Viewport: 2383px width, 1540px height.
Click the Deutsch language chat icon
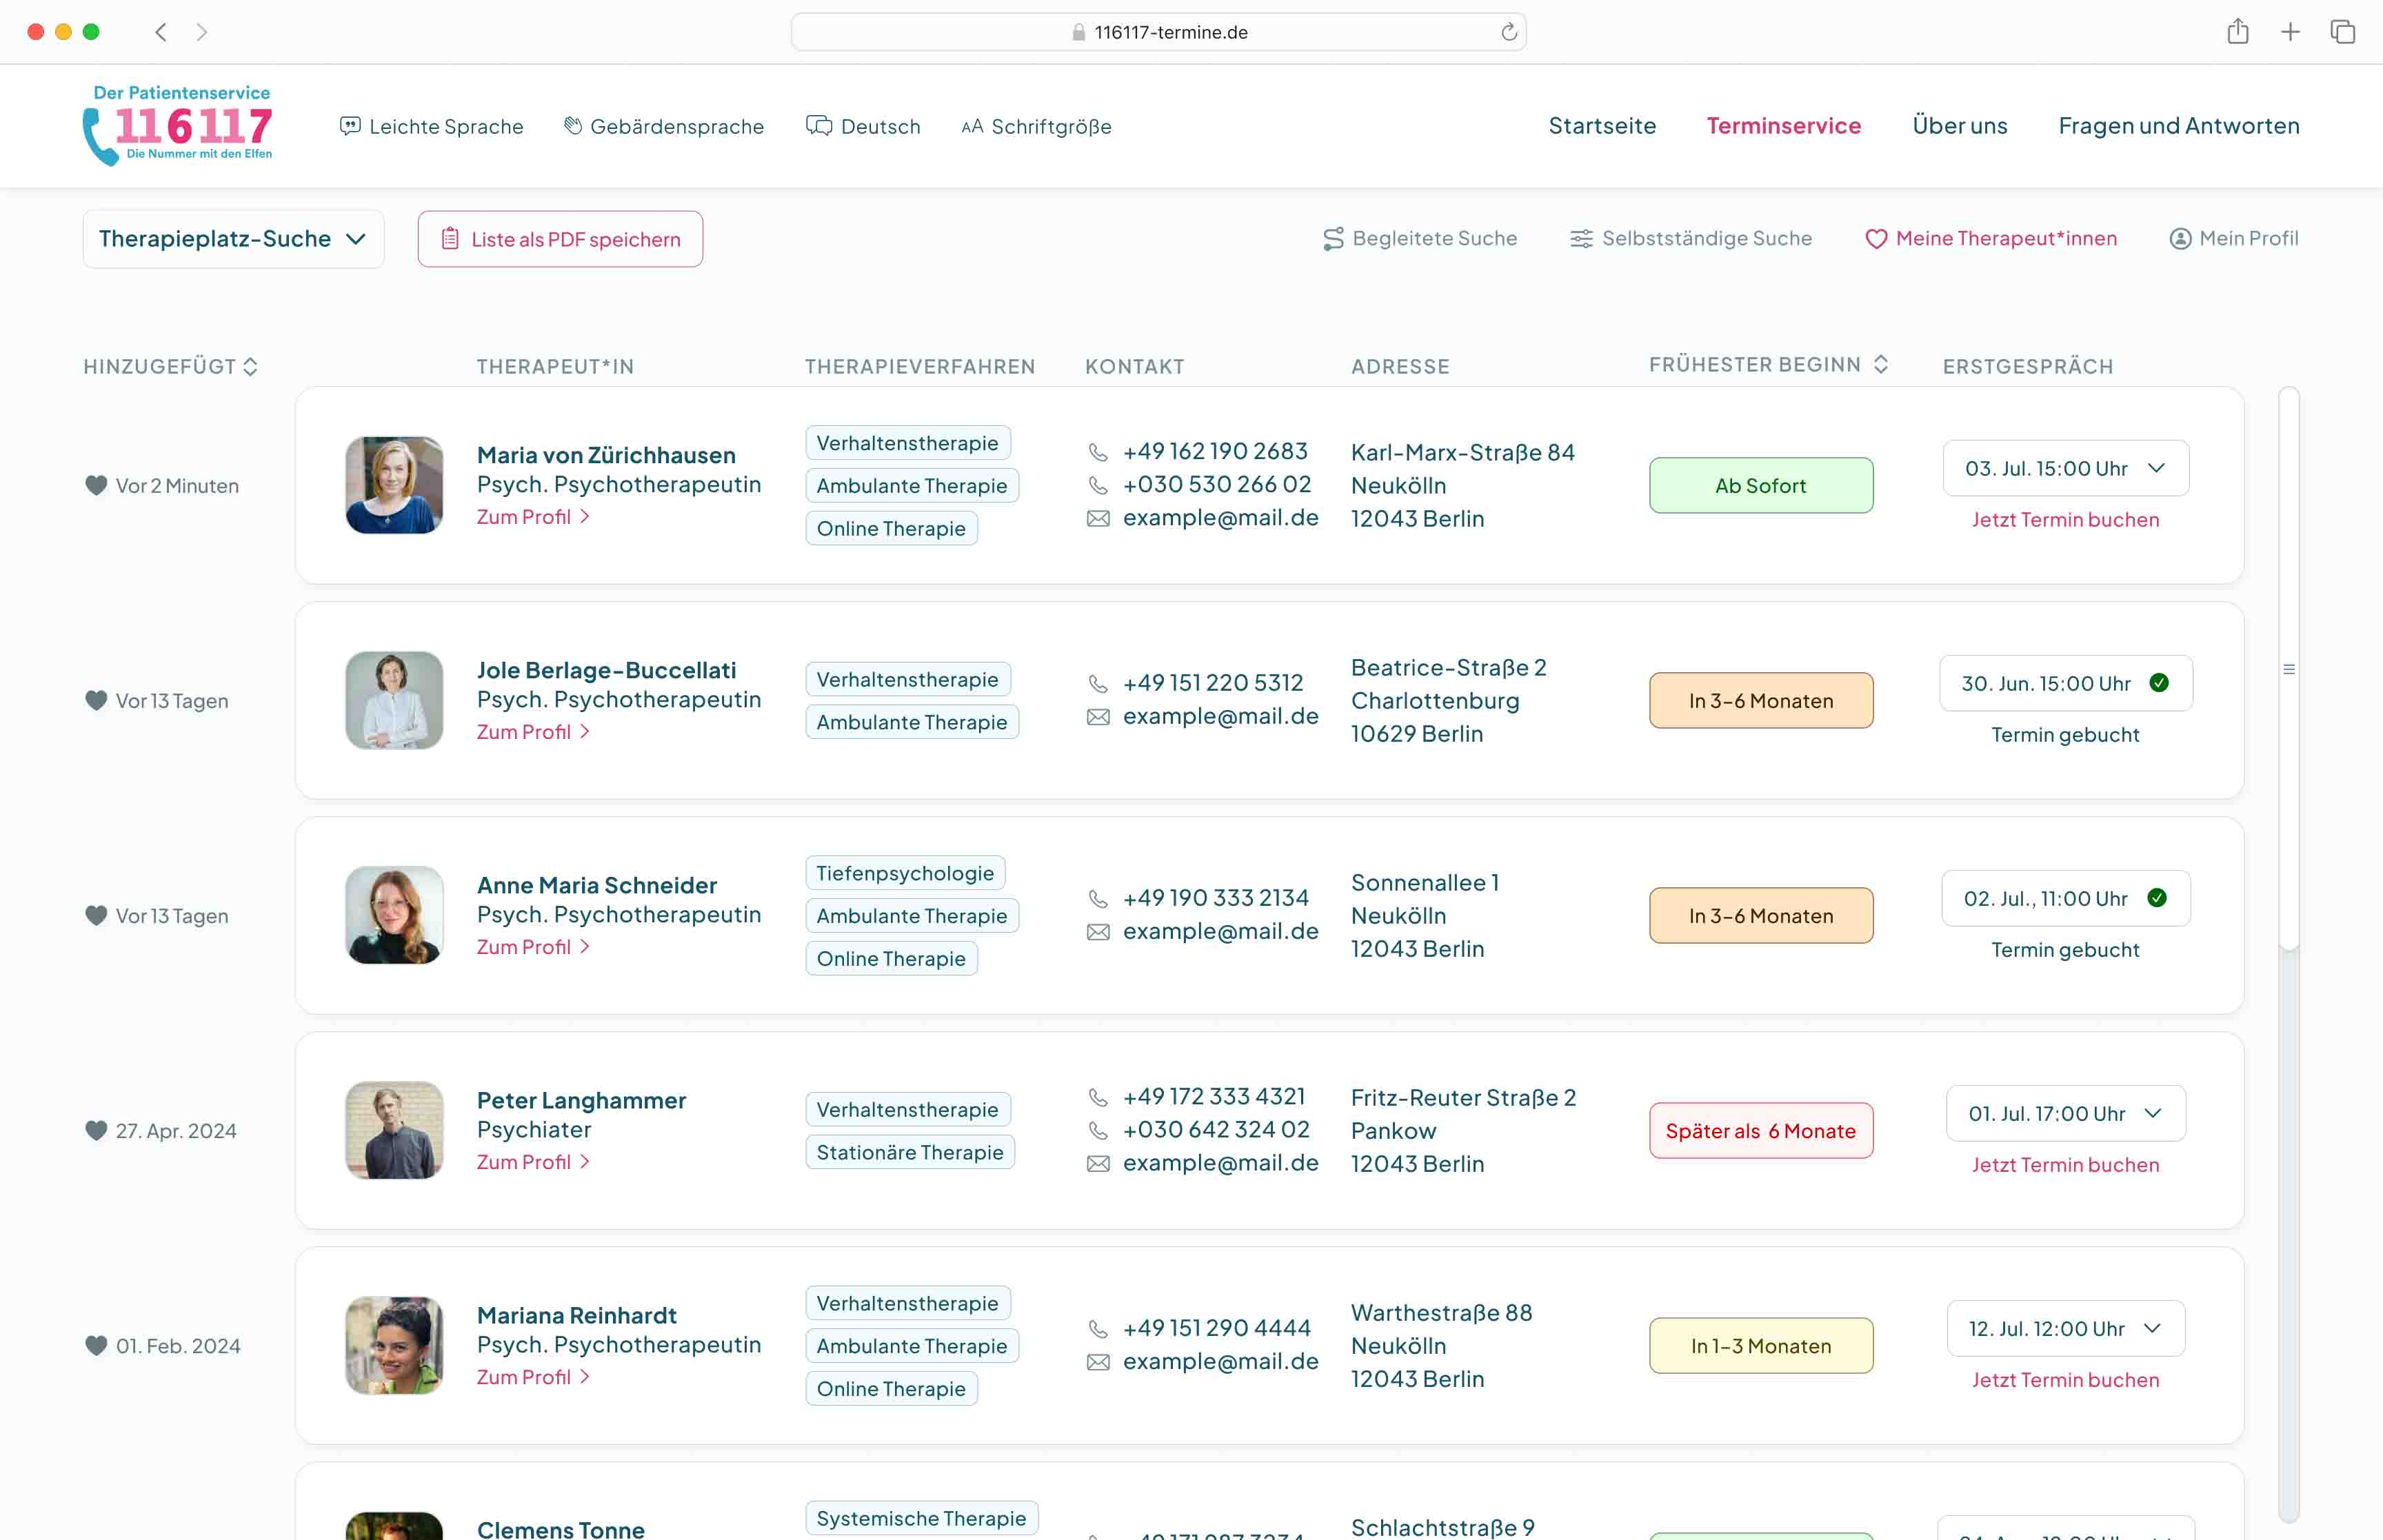[x=819, y=126]
